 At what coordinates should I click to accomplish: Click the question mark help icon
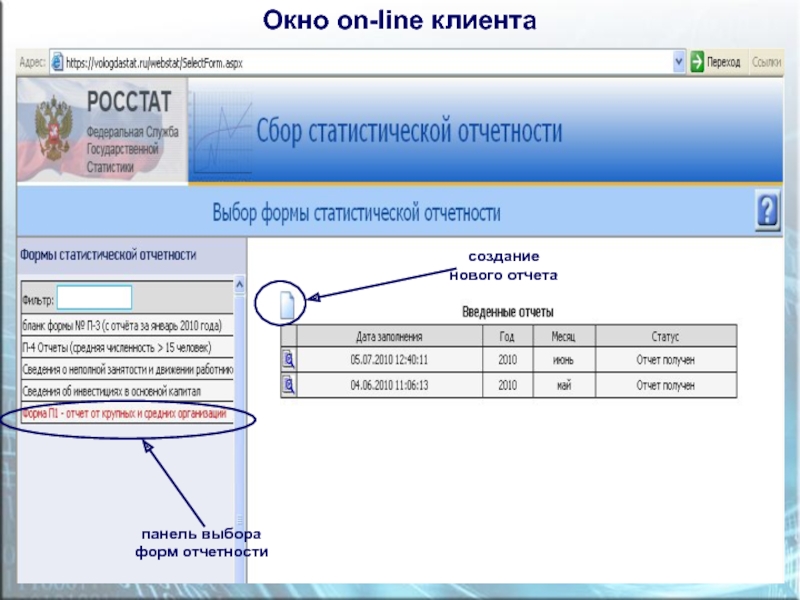[x=767, y=212]
